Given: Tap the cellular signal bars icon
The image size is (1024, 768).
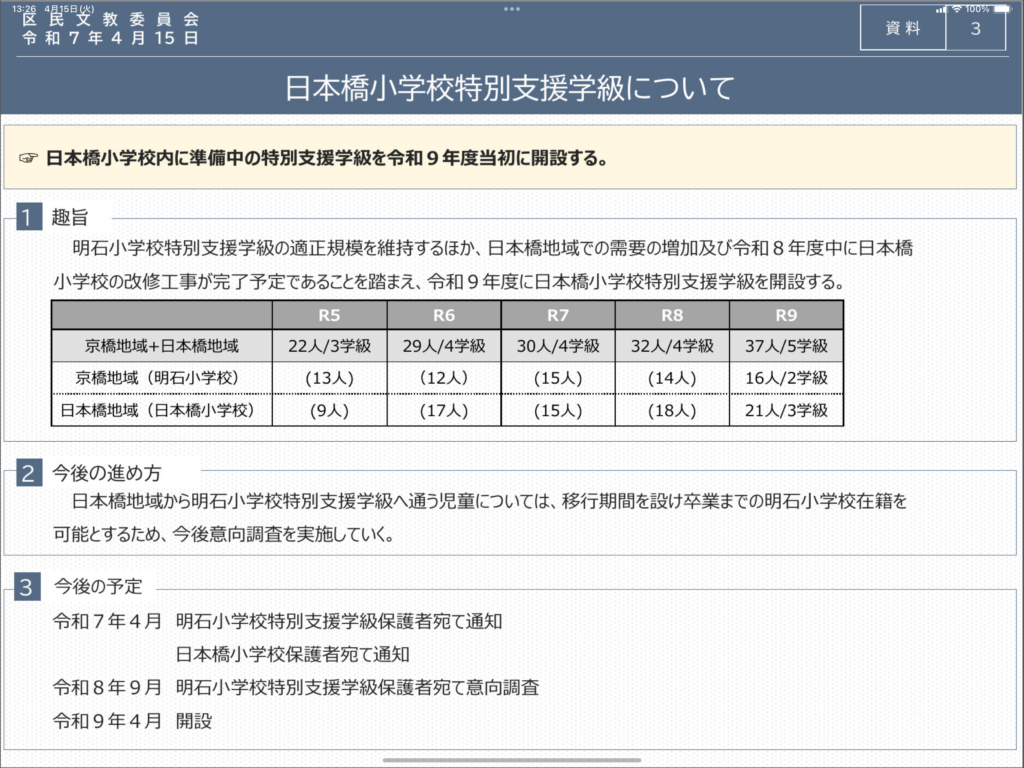Looking at the screenshot, I should 941,10.
